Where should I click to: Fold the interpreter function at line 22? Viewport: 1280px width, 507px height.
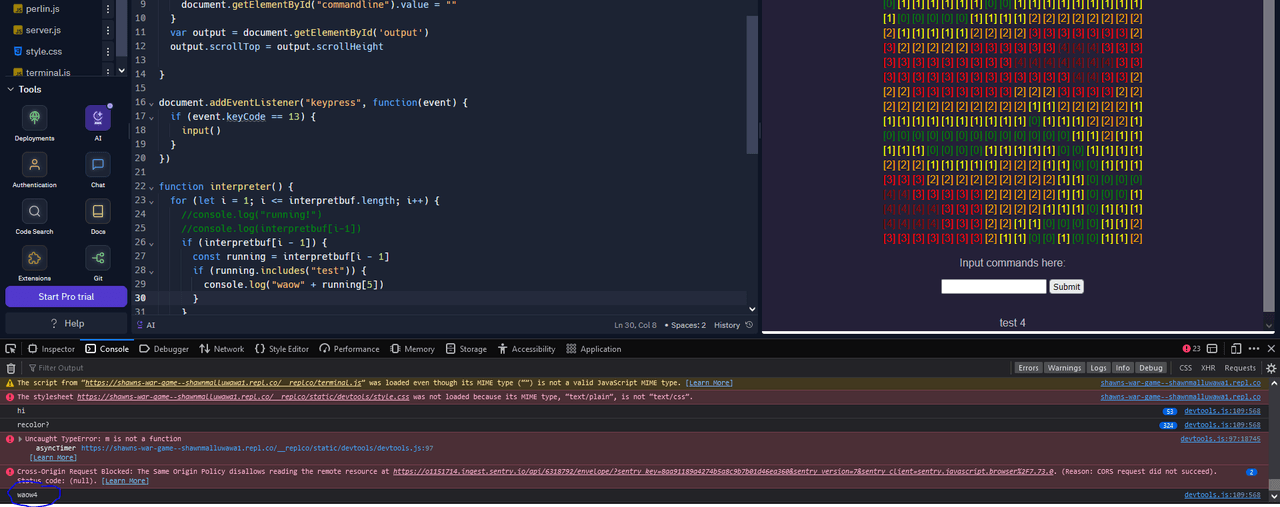click(151, 187)
